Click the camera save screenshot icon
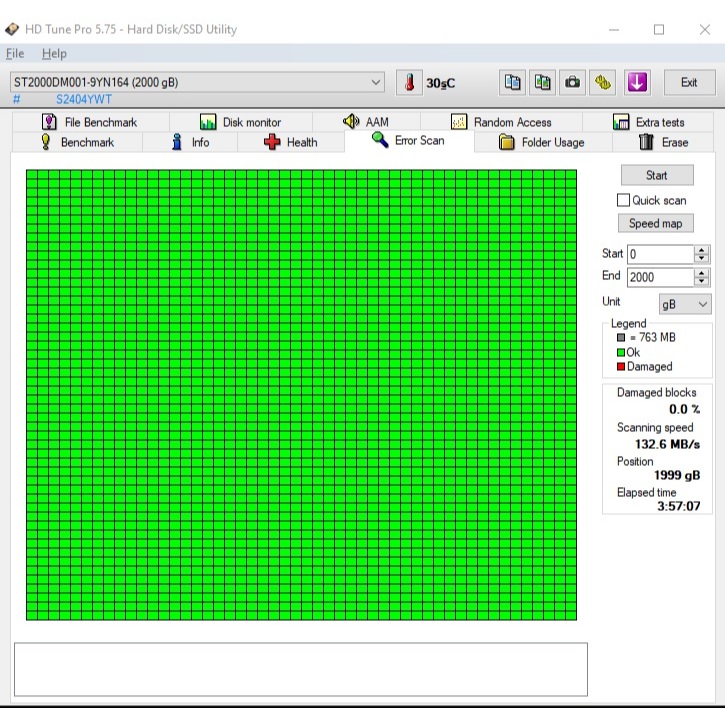 click(572, 83)
